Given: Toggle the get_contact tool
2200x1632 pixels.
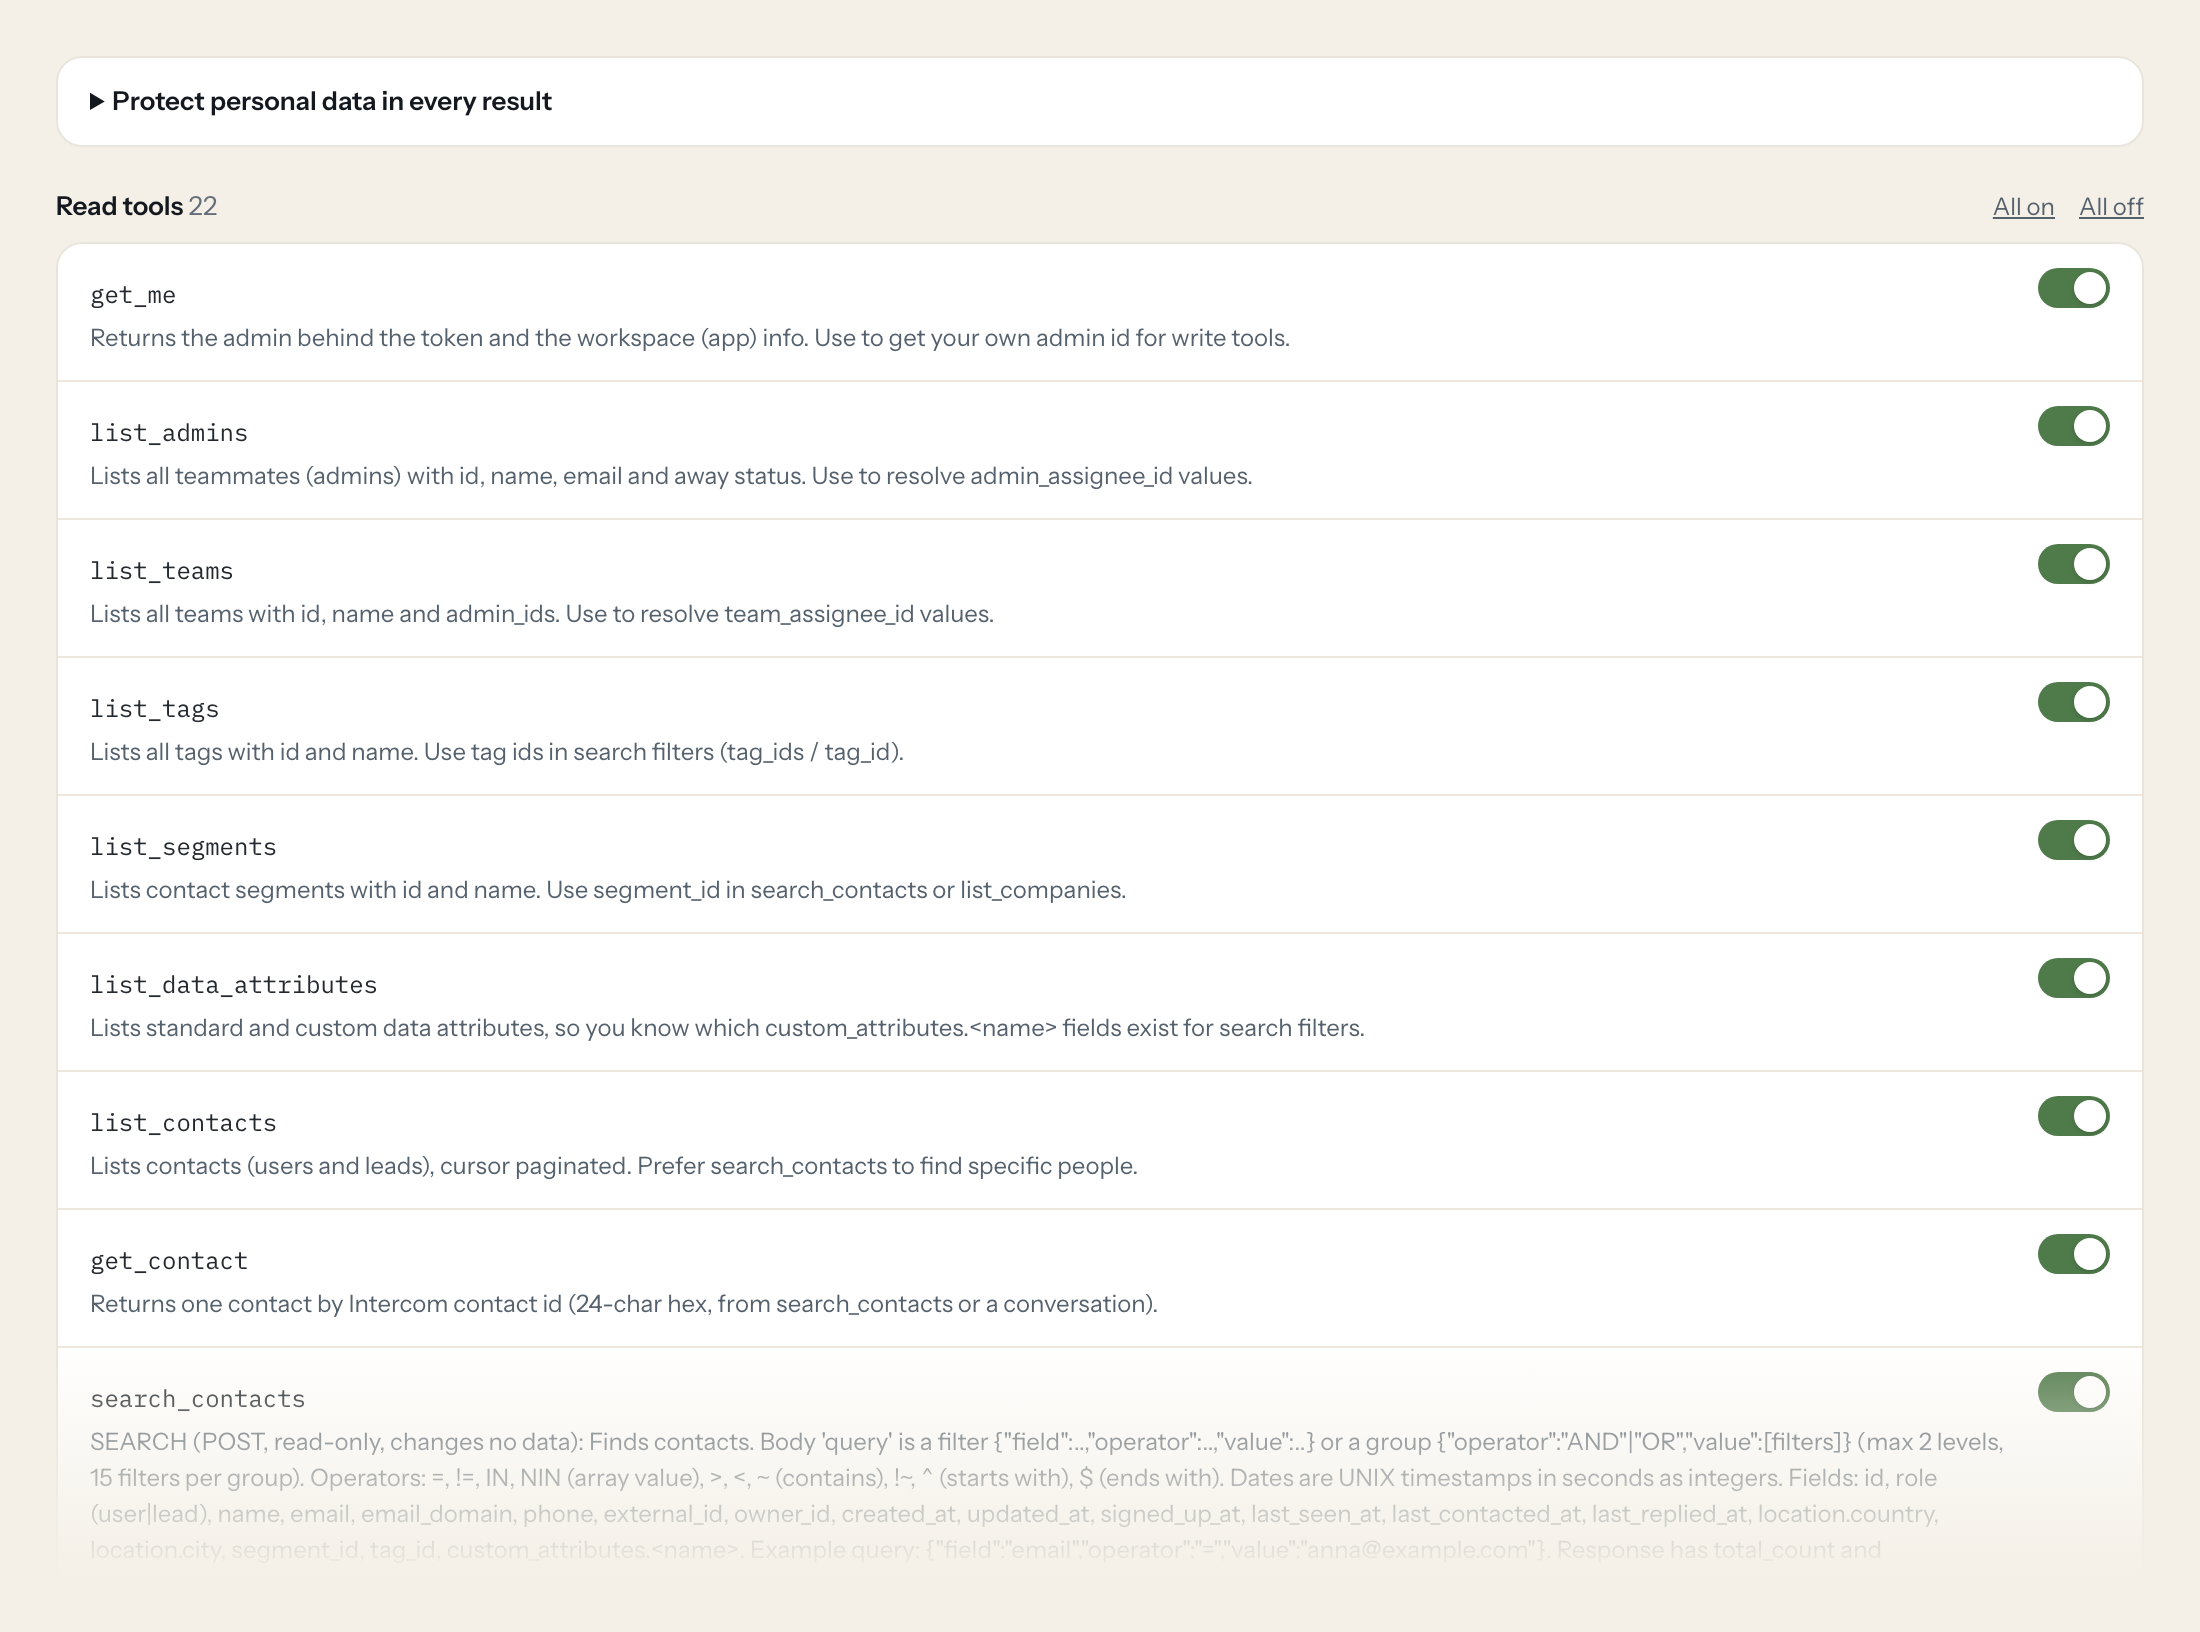Looking at the screenshot, I should (x=2073, y=1254).
